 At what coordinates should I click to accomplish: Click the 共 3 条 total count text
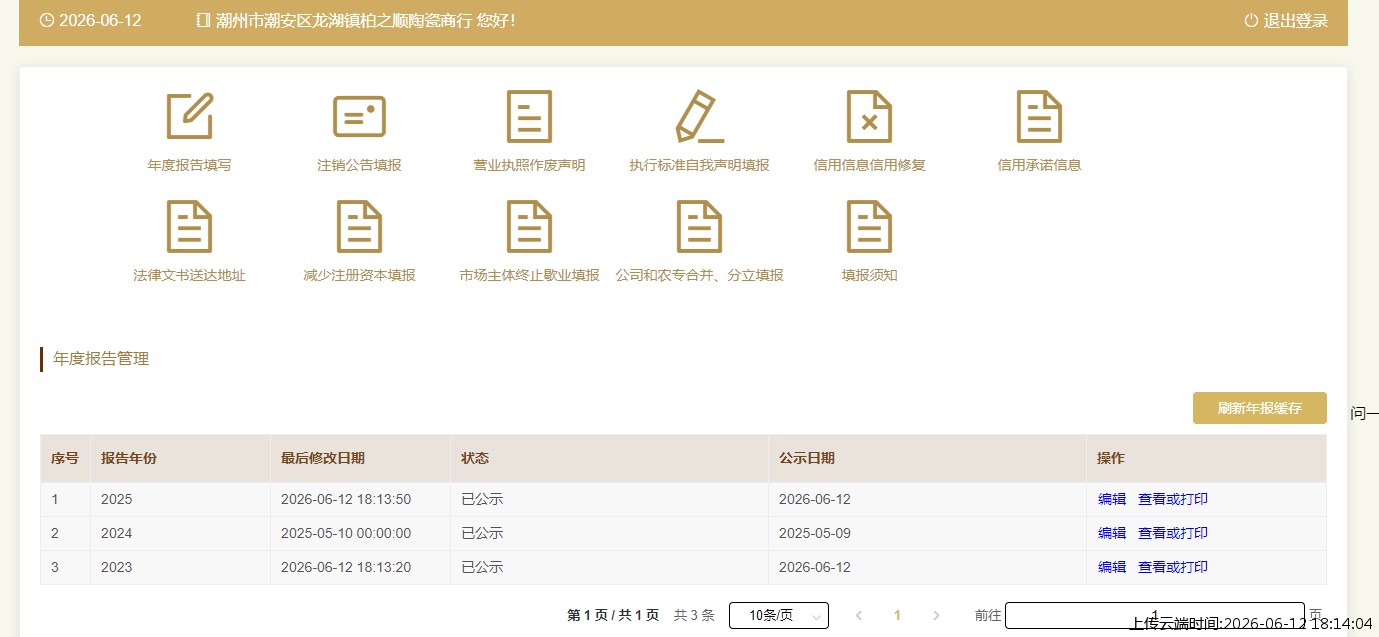694,616
